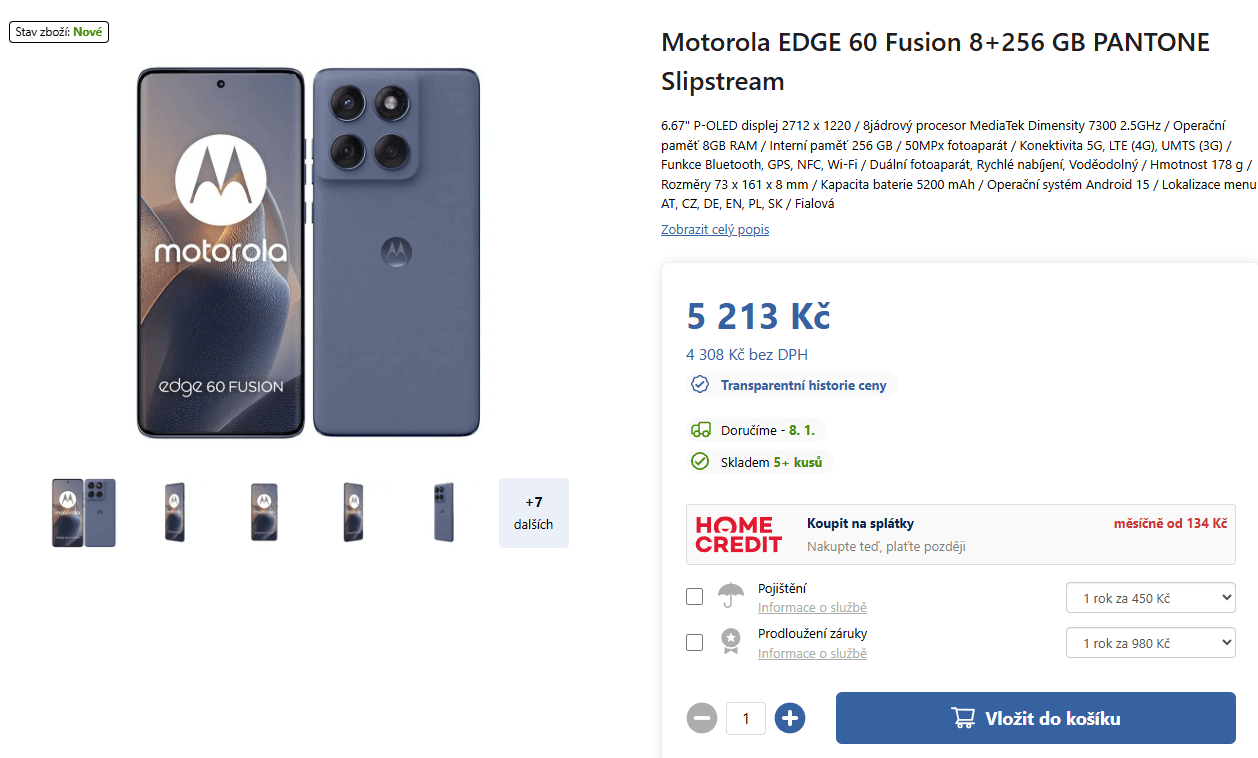Expand full description via Zobrazit celý popis

coord(715,230)
